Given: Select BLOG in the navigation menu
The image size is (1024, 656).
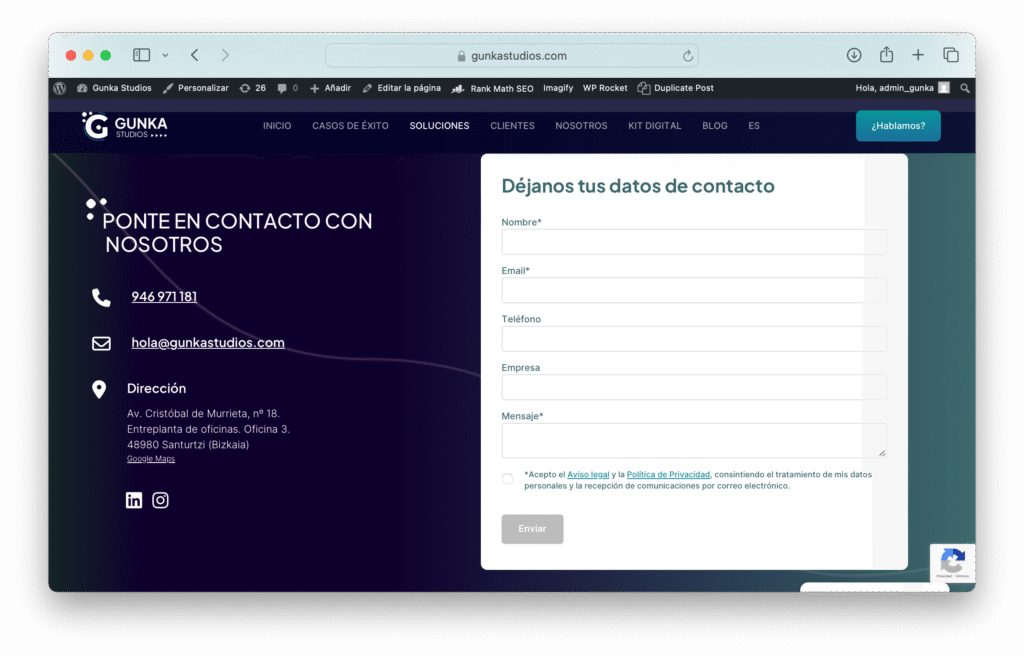Looking at the screenshot, I should (714, 126).
